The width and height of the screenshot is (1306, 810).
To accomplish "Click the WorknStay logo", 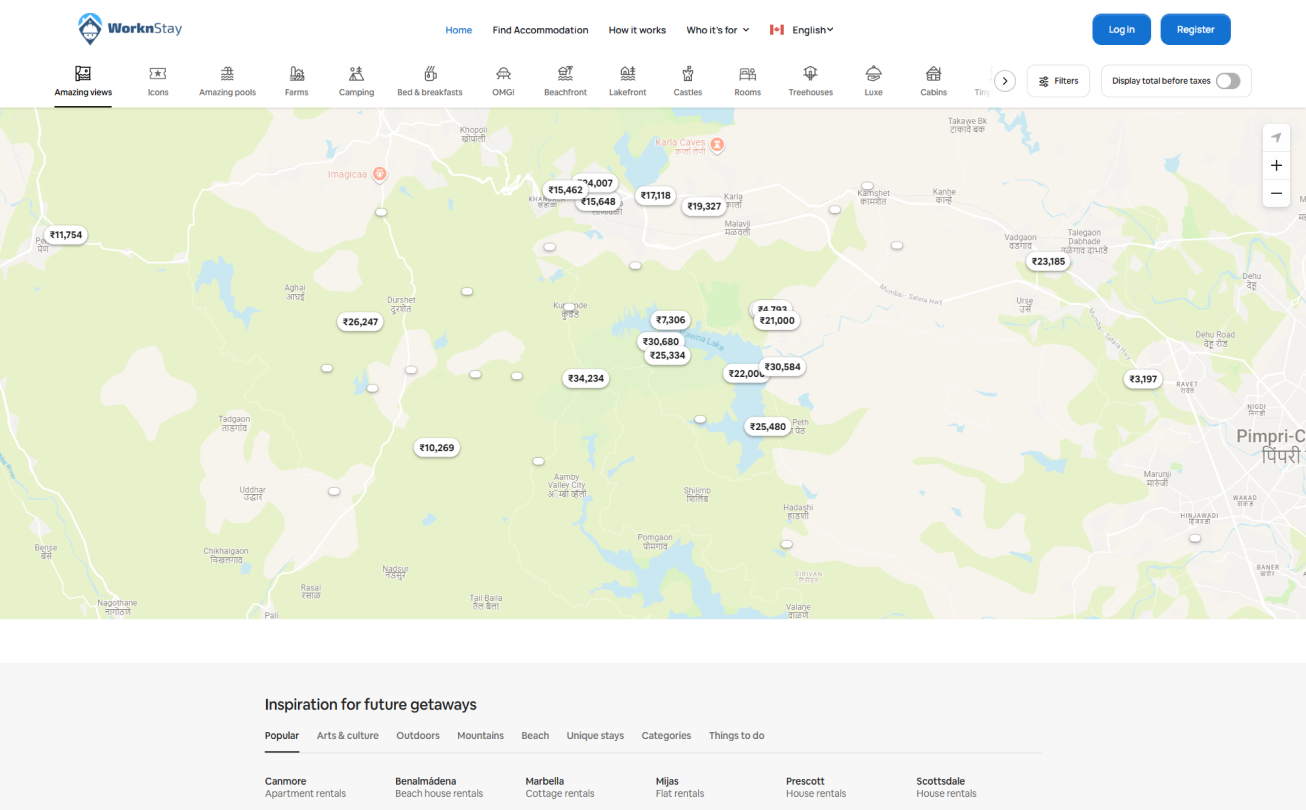I will tap(130, 29).
